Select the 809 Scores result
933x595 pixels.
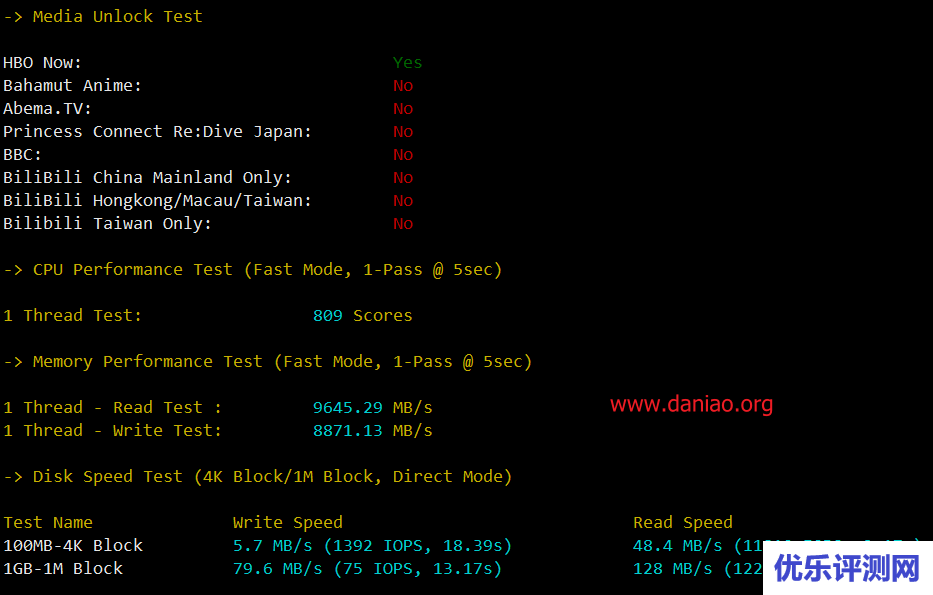[x=362, y=315]
